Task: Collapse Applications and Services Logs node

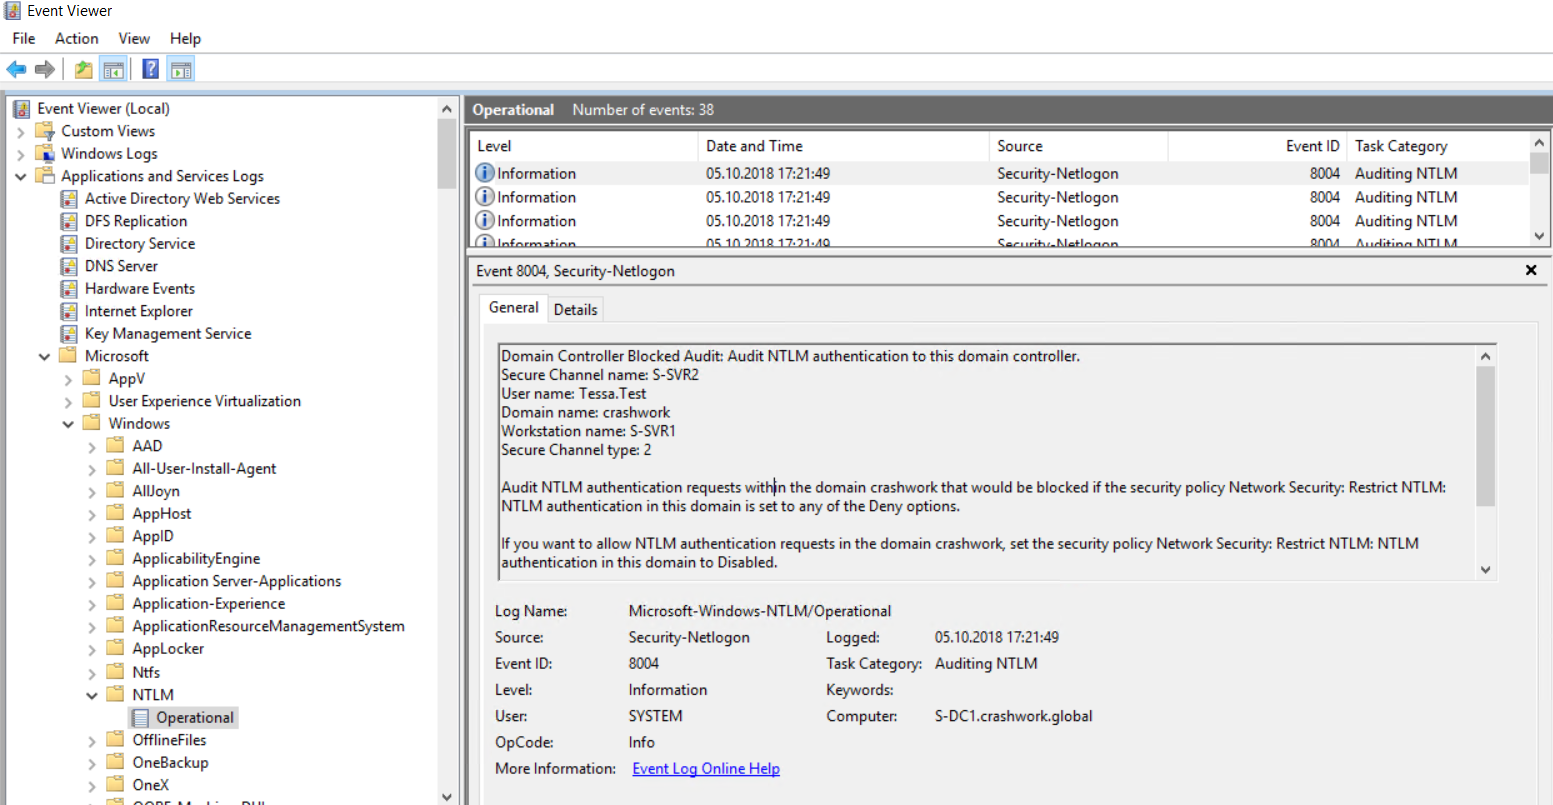Action: [x=21, y=177]
